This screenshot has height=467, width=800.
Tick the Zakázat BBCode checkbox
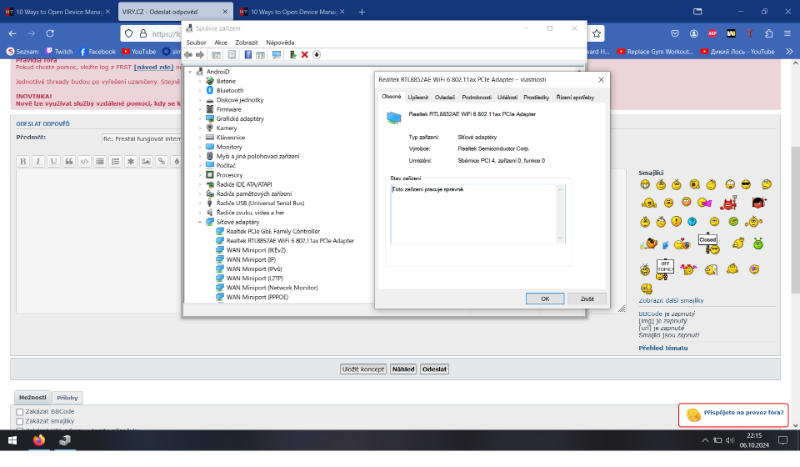coord(20,412)
